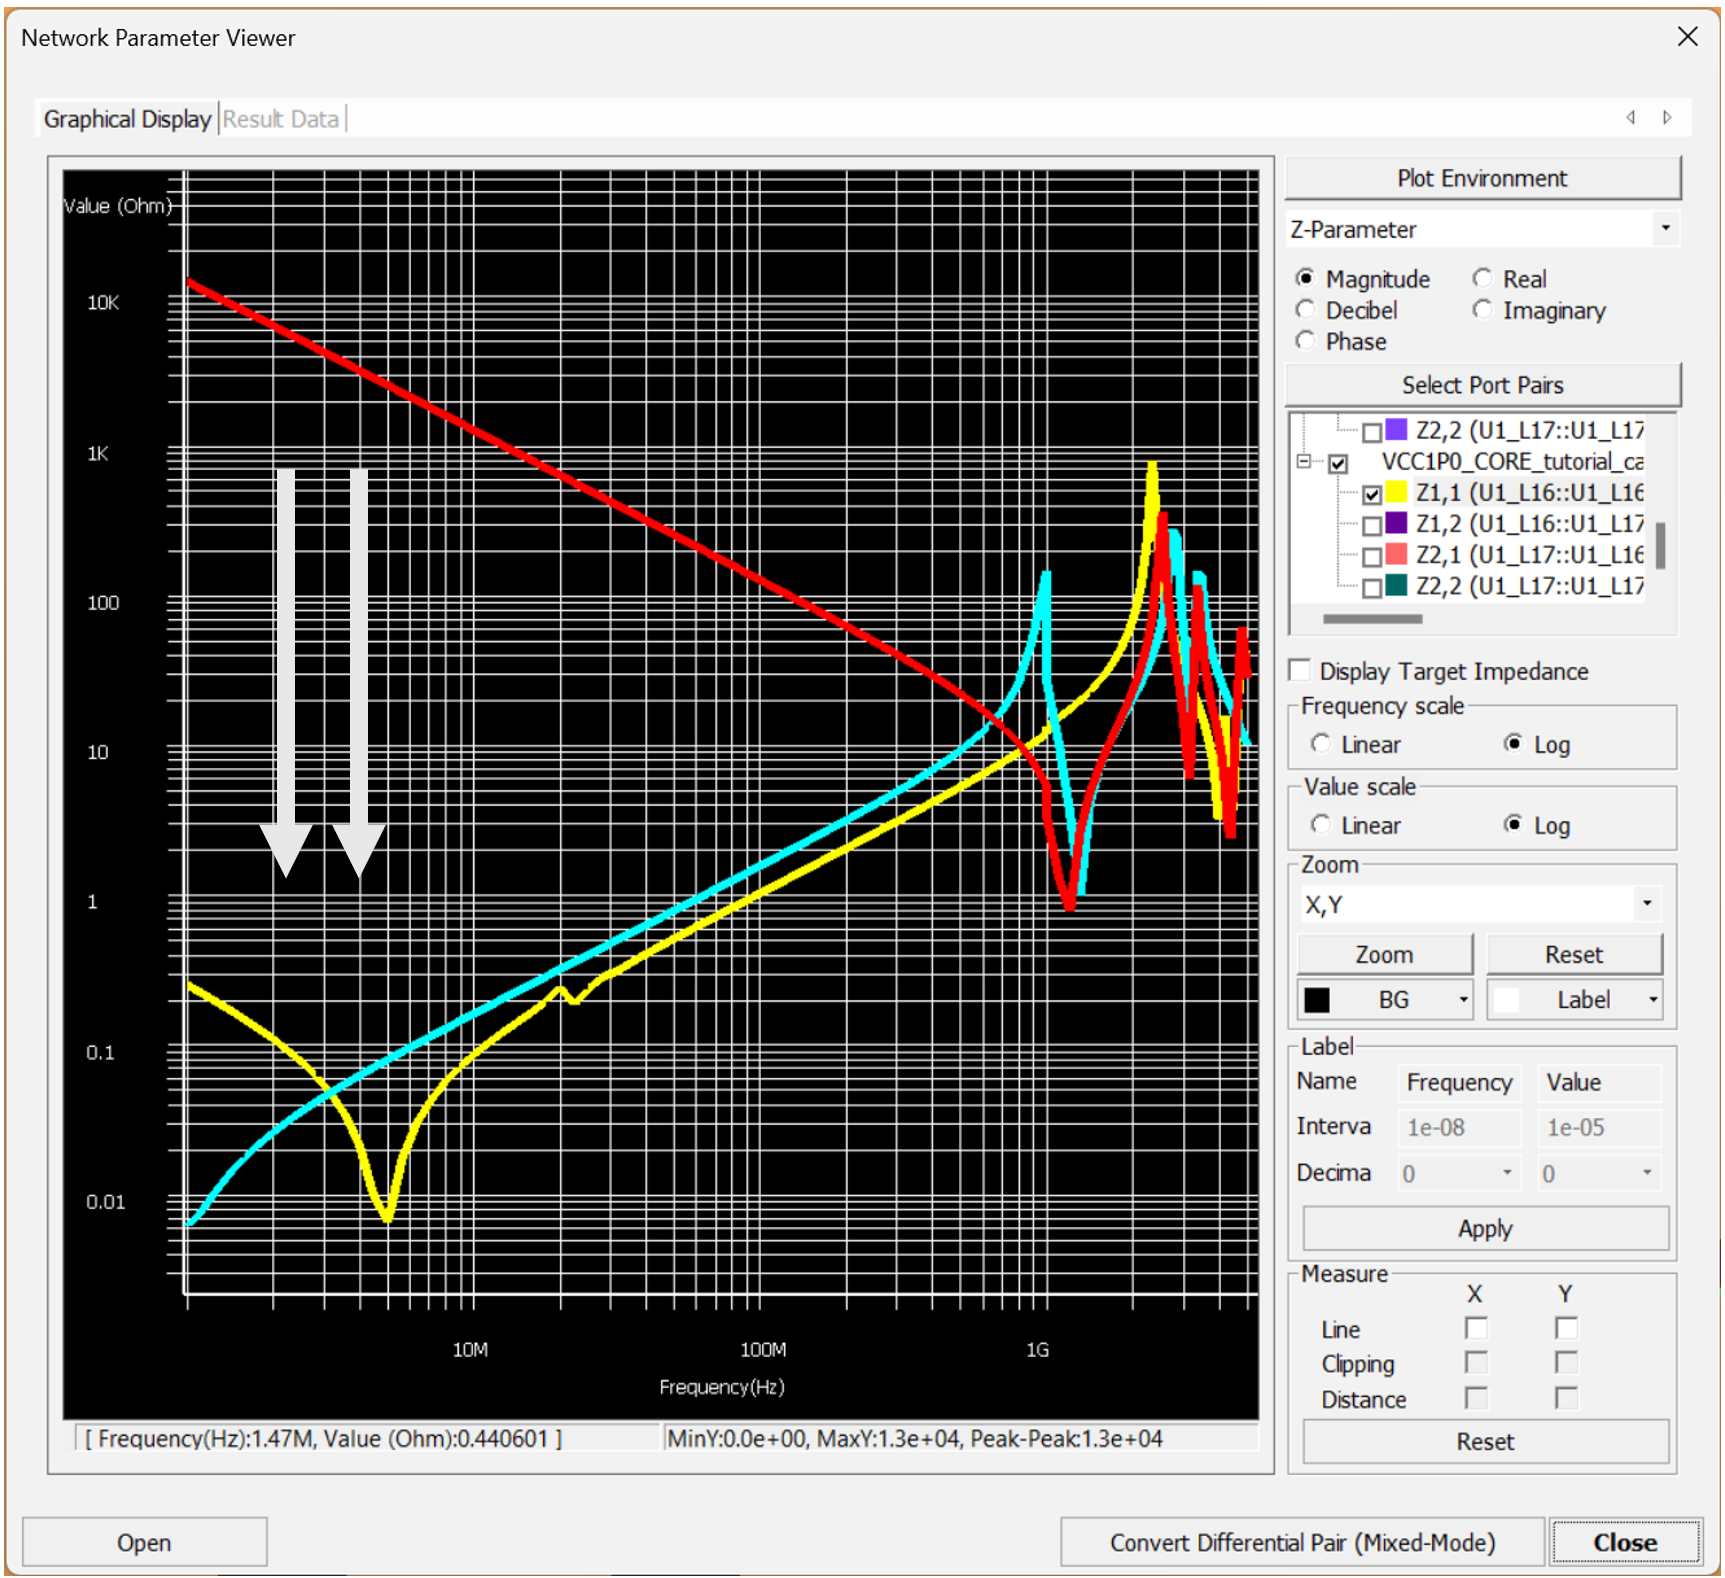Click the Plot Environment button

[x=1481, y=178]
